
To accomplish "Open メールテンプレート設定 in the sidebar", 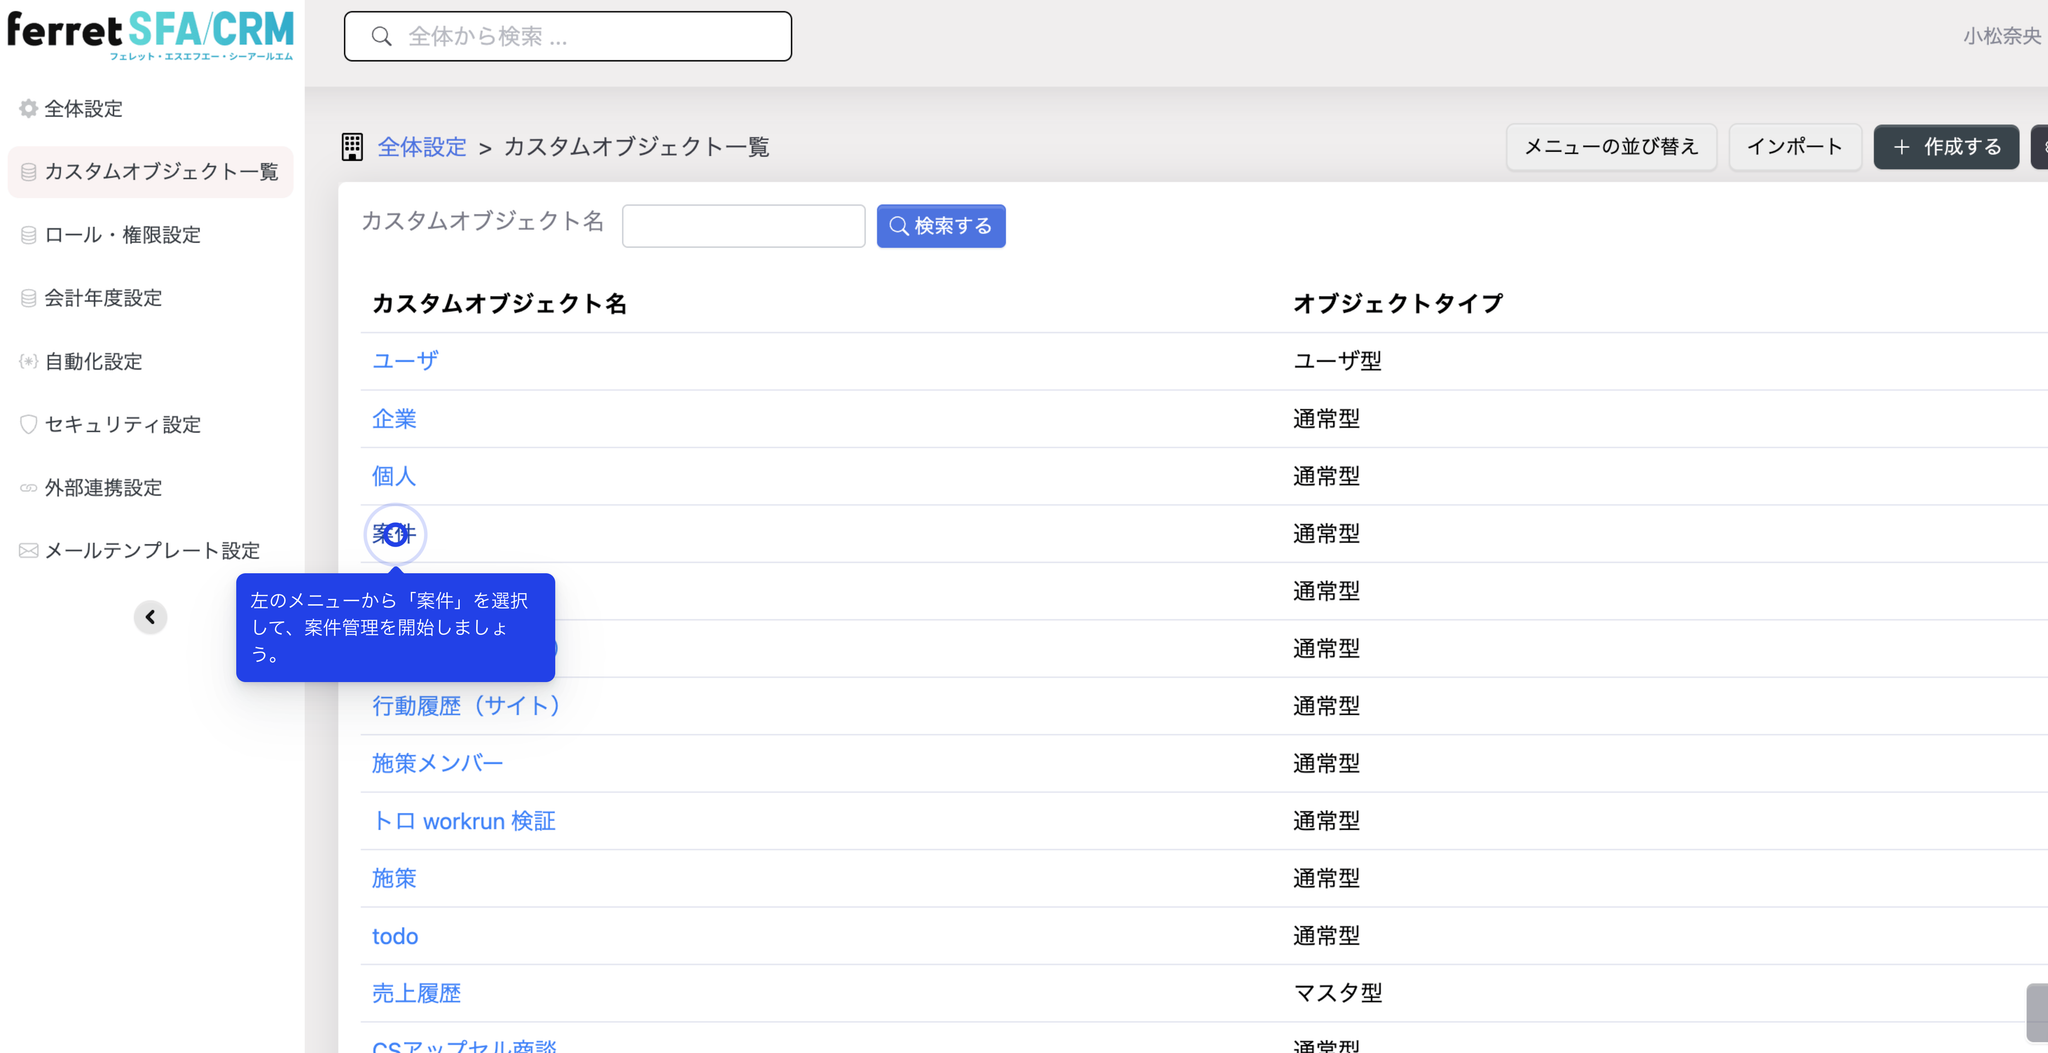I will pyautogui.click(x=150, y=551).
